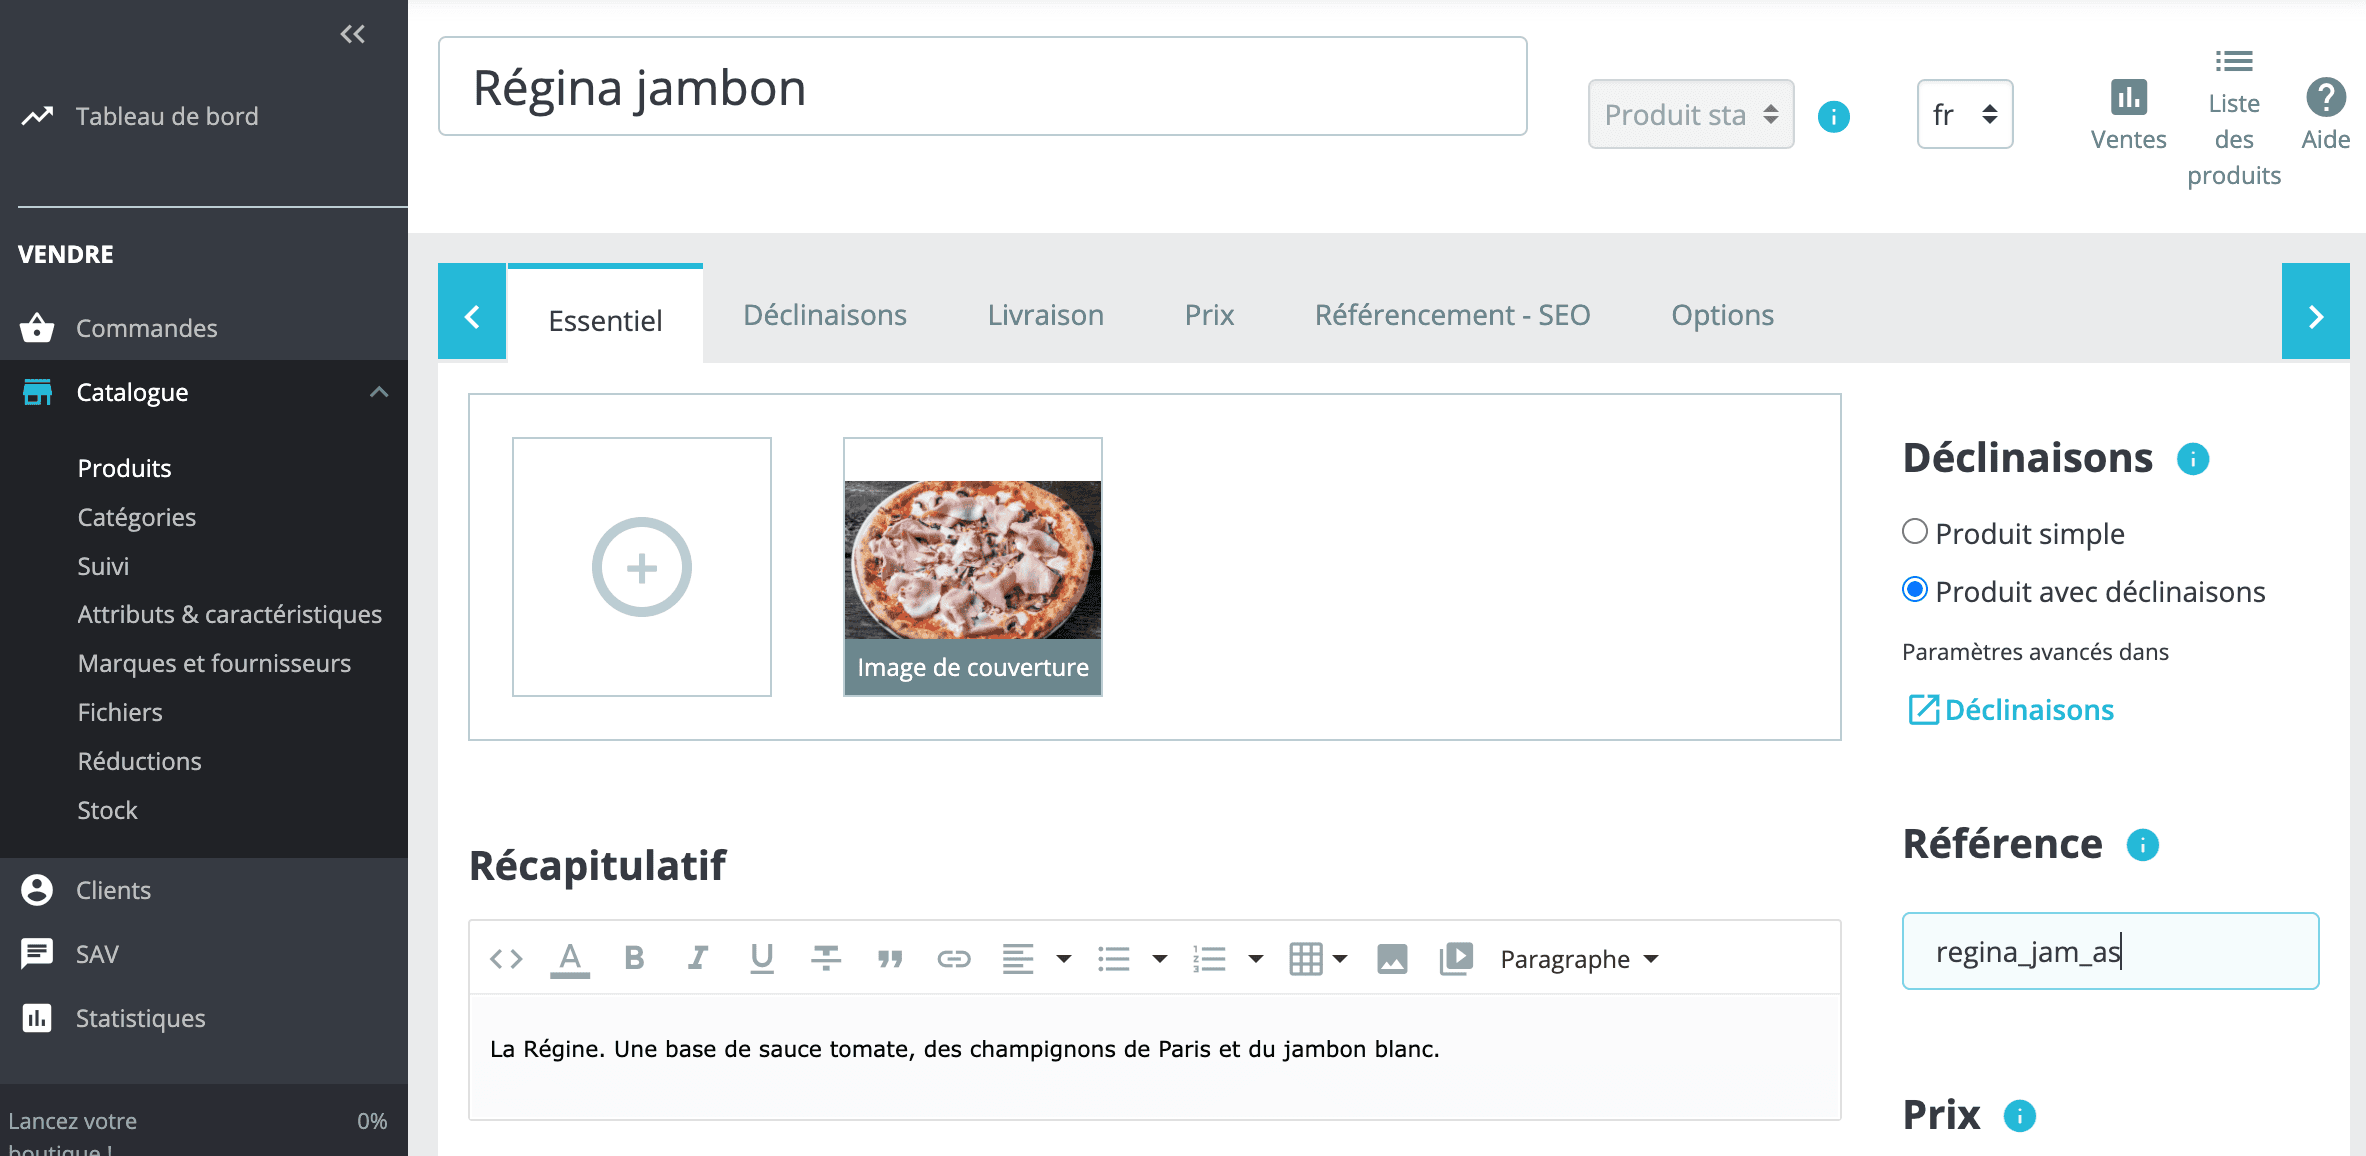This screenshot has height=1156, width=2366.
Task: Apply strikethrough formatting
Action: click(x=825, y=958)
